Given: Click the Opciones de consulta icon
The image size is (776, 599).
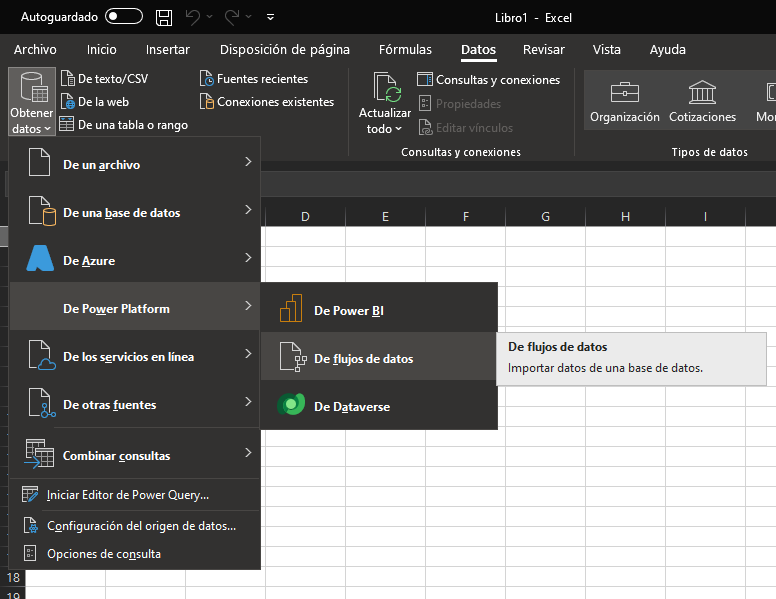Looking at the screenshot, I should pos(30,553).
